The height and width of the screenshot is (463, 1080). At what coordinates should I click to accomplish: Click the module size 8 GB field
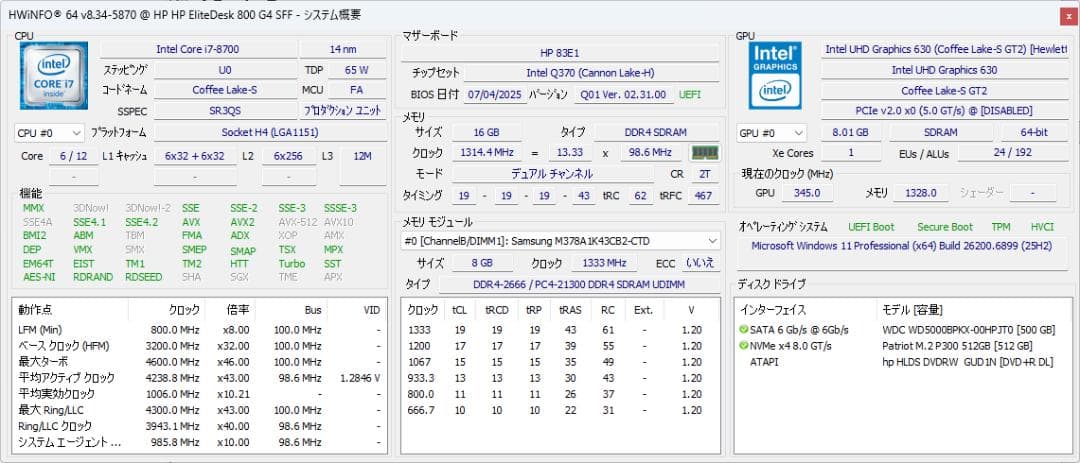coord(482,263)
